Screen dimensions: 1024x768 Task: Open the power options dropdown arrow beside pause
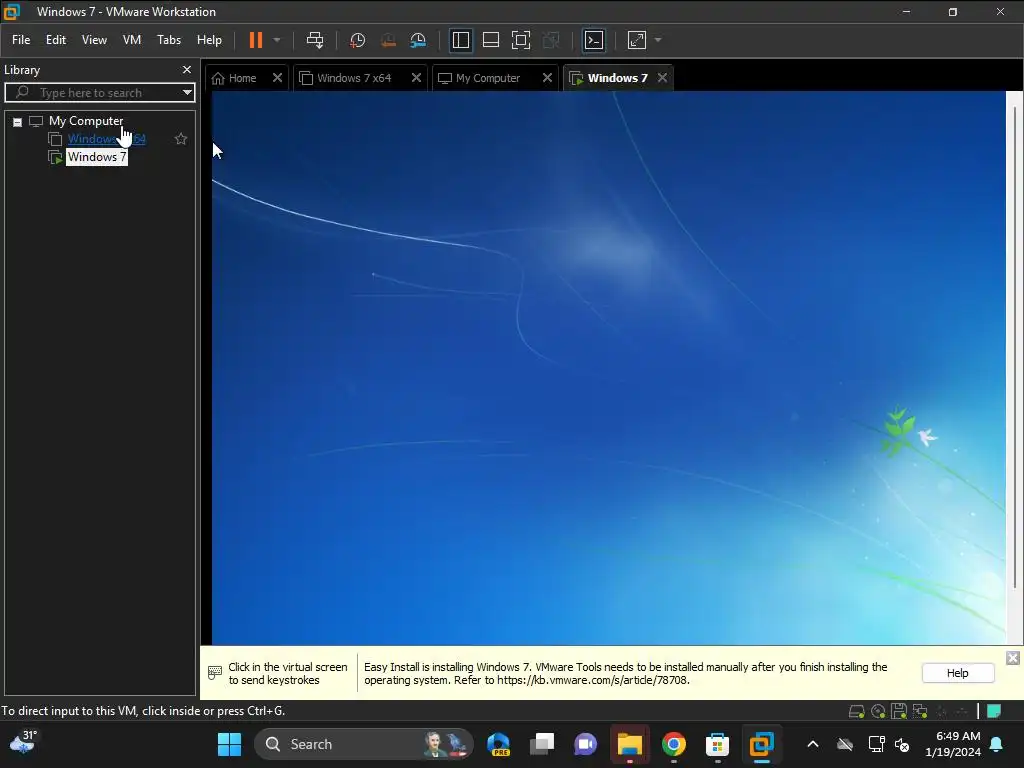[277, 40]
